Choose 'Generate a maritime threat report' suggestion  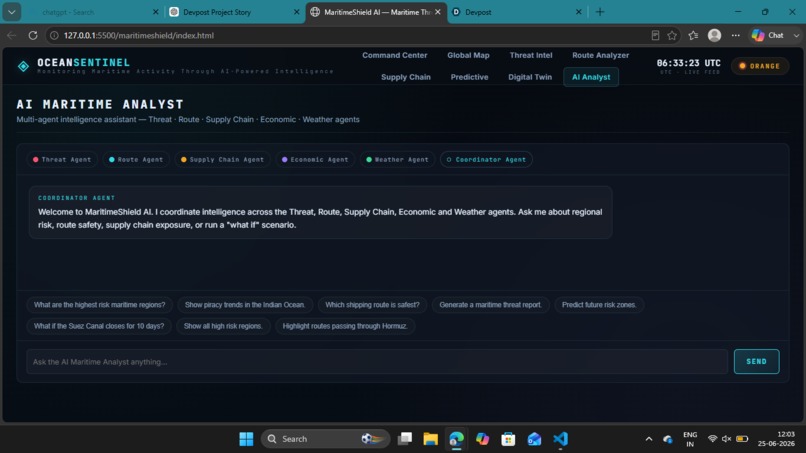pos(490,305)
